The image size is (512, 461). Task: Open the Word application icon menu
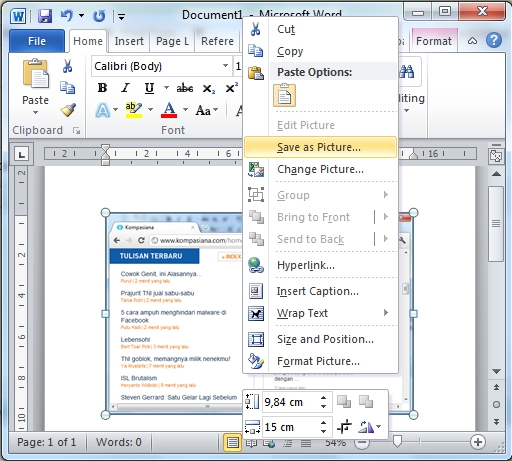(x=18, y=16)
